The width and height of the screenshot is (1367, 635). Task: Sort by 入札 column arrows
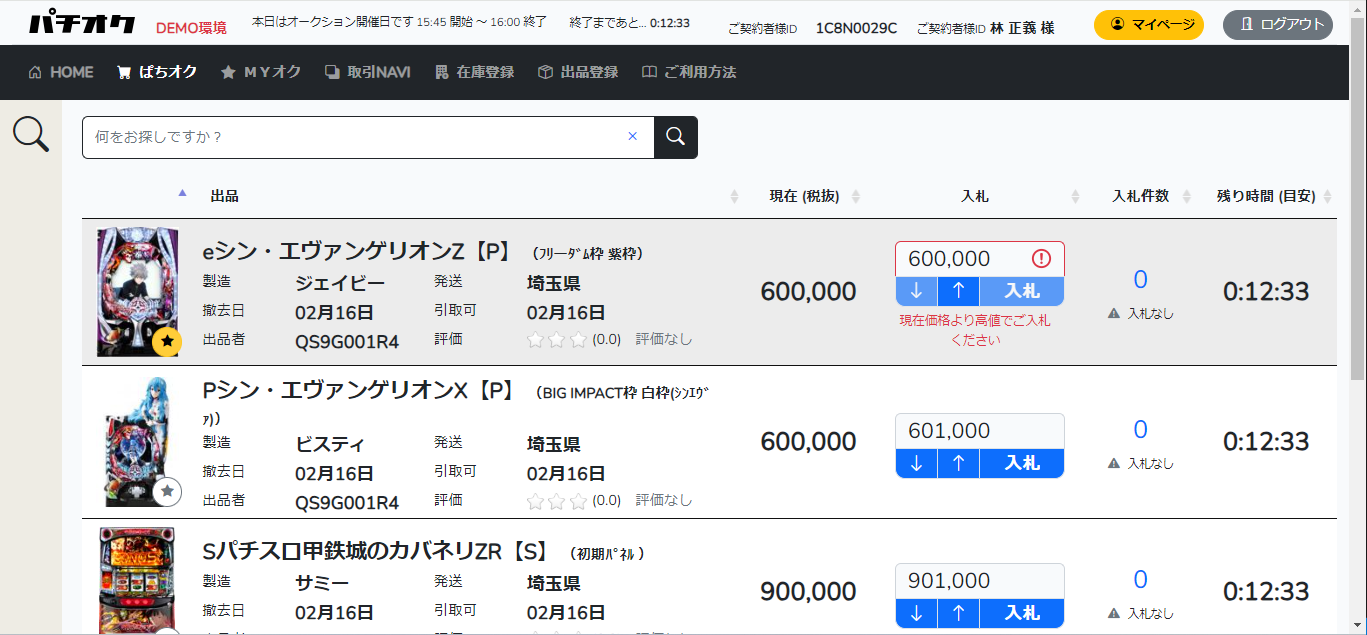point(1076,197)
